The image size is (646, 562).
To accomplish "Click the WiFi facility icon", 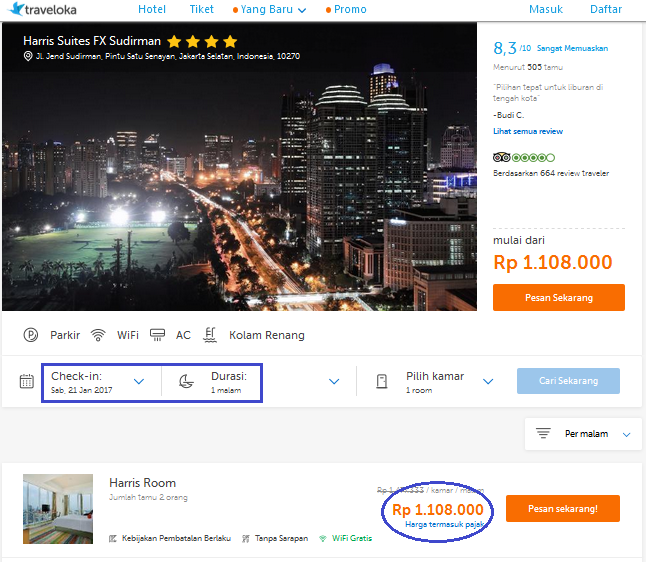I will (98, 335).
